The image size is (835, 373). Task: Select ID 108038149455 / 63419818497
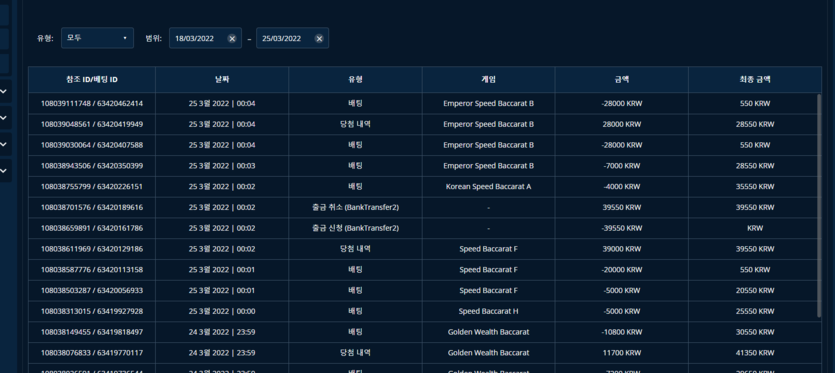(x=92, y=332)
